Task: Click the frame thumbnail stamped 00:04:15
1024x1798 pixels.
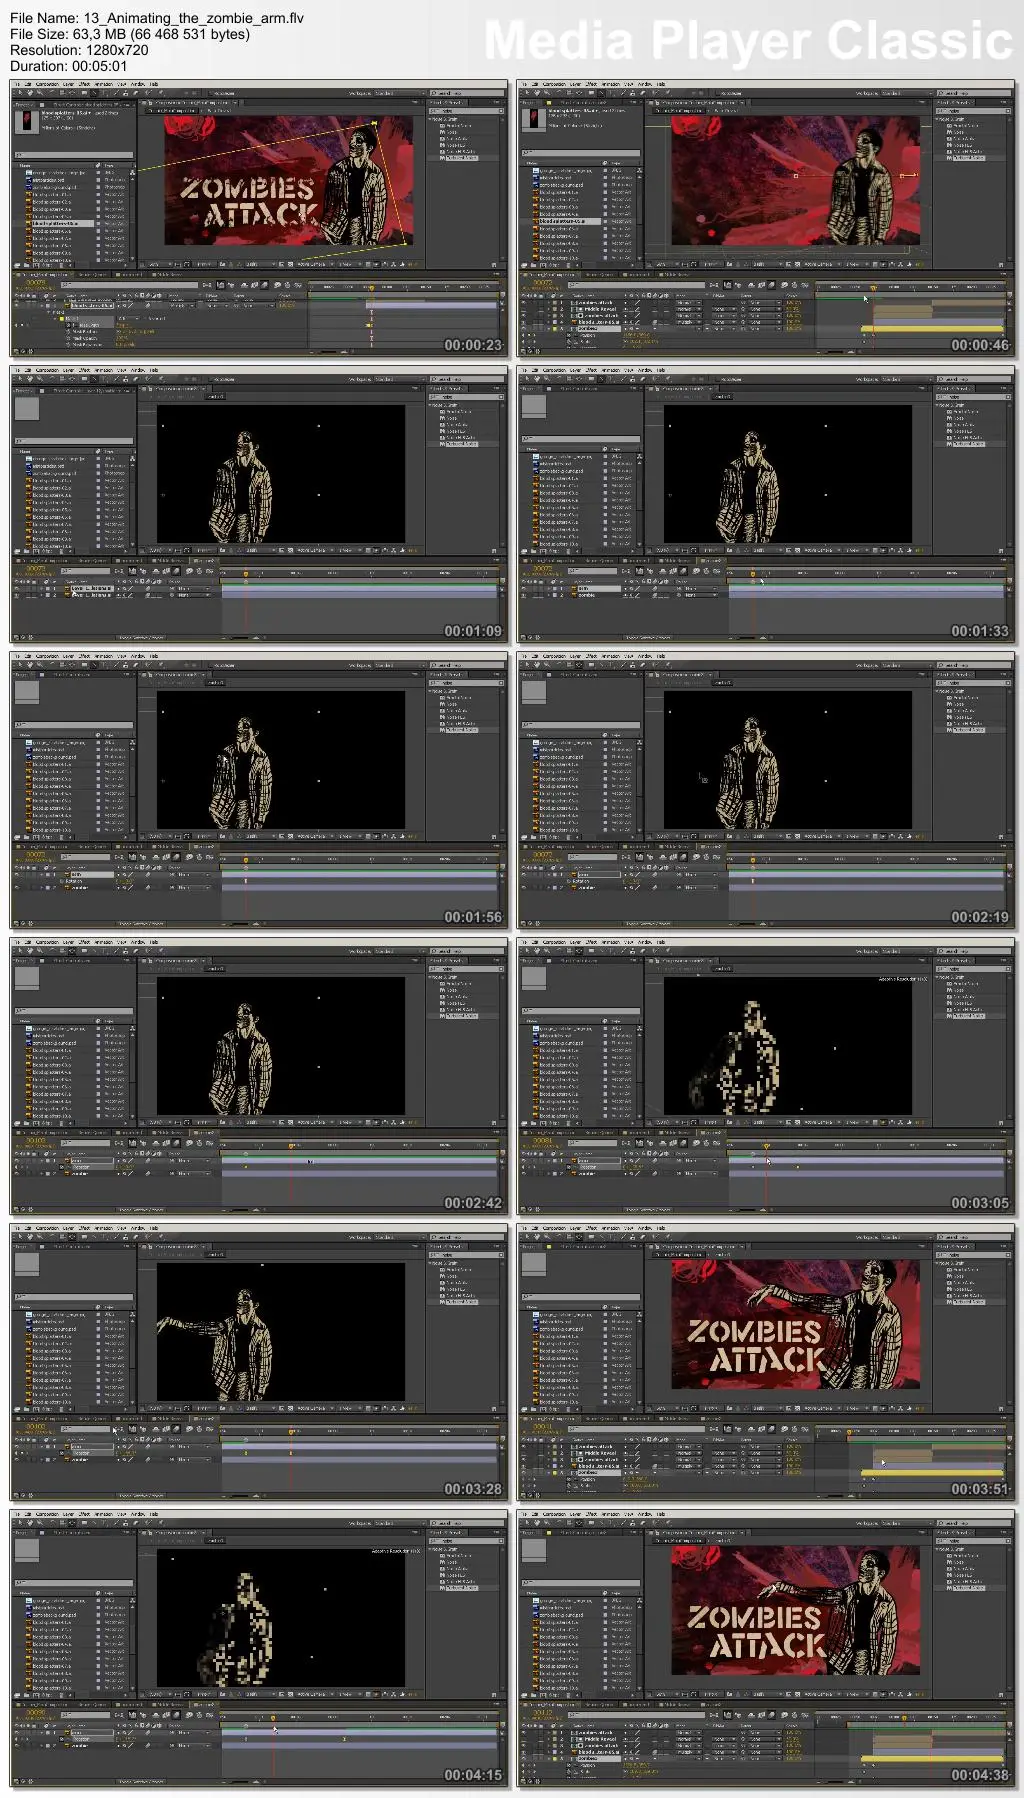Action: pyautogui.click(x=259, y=1648)
